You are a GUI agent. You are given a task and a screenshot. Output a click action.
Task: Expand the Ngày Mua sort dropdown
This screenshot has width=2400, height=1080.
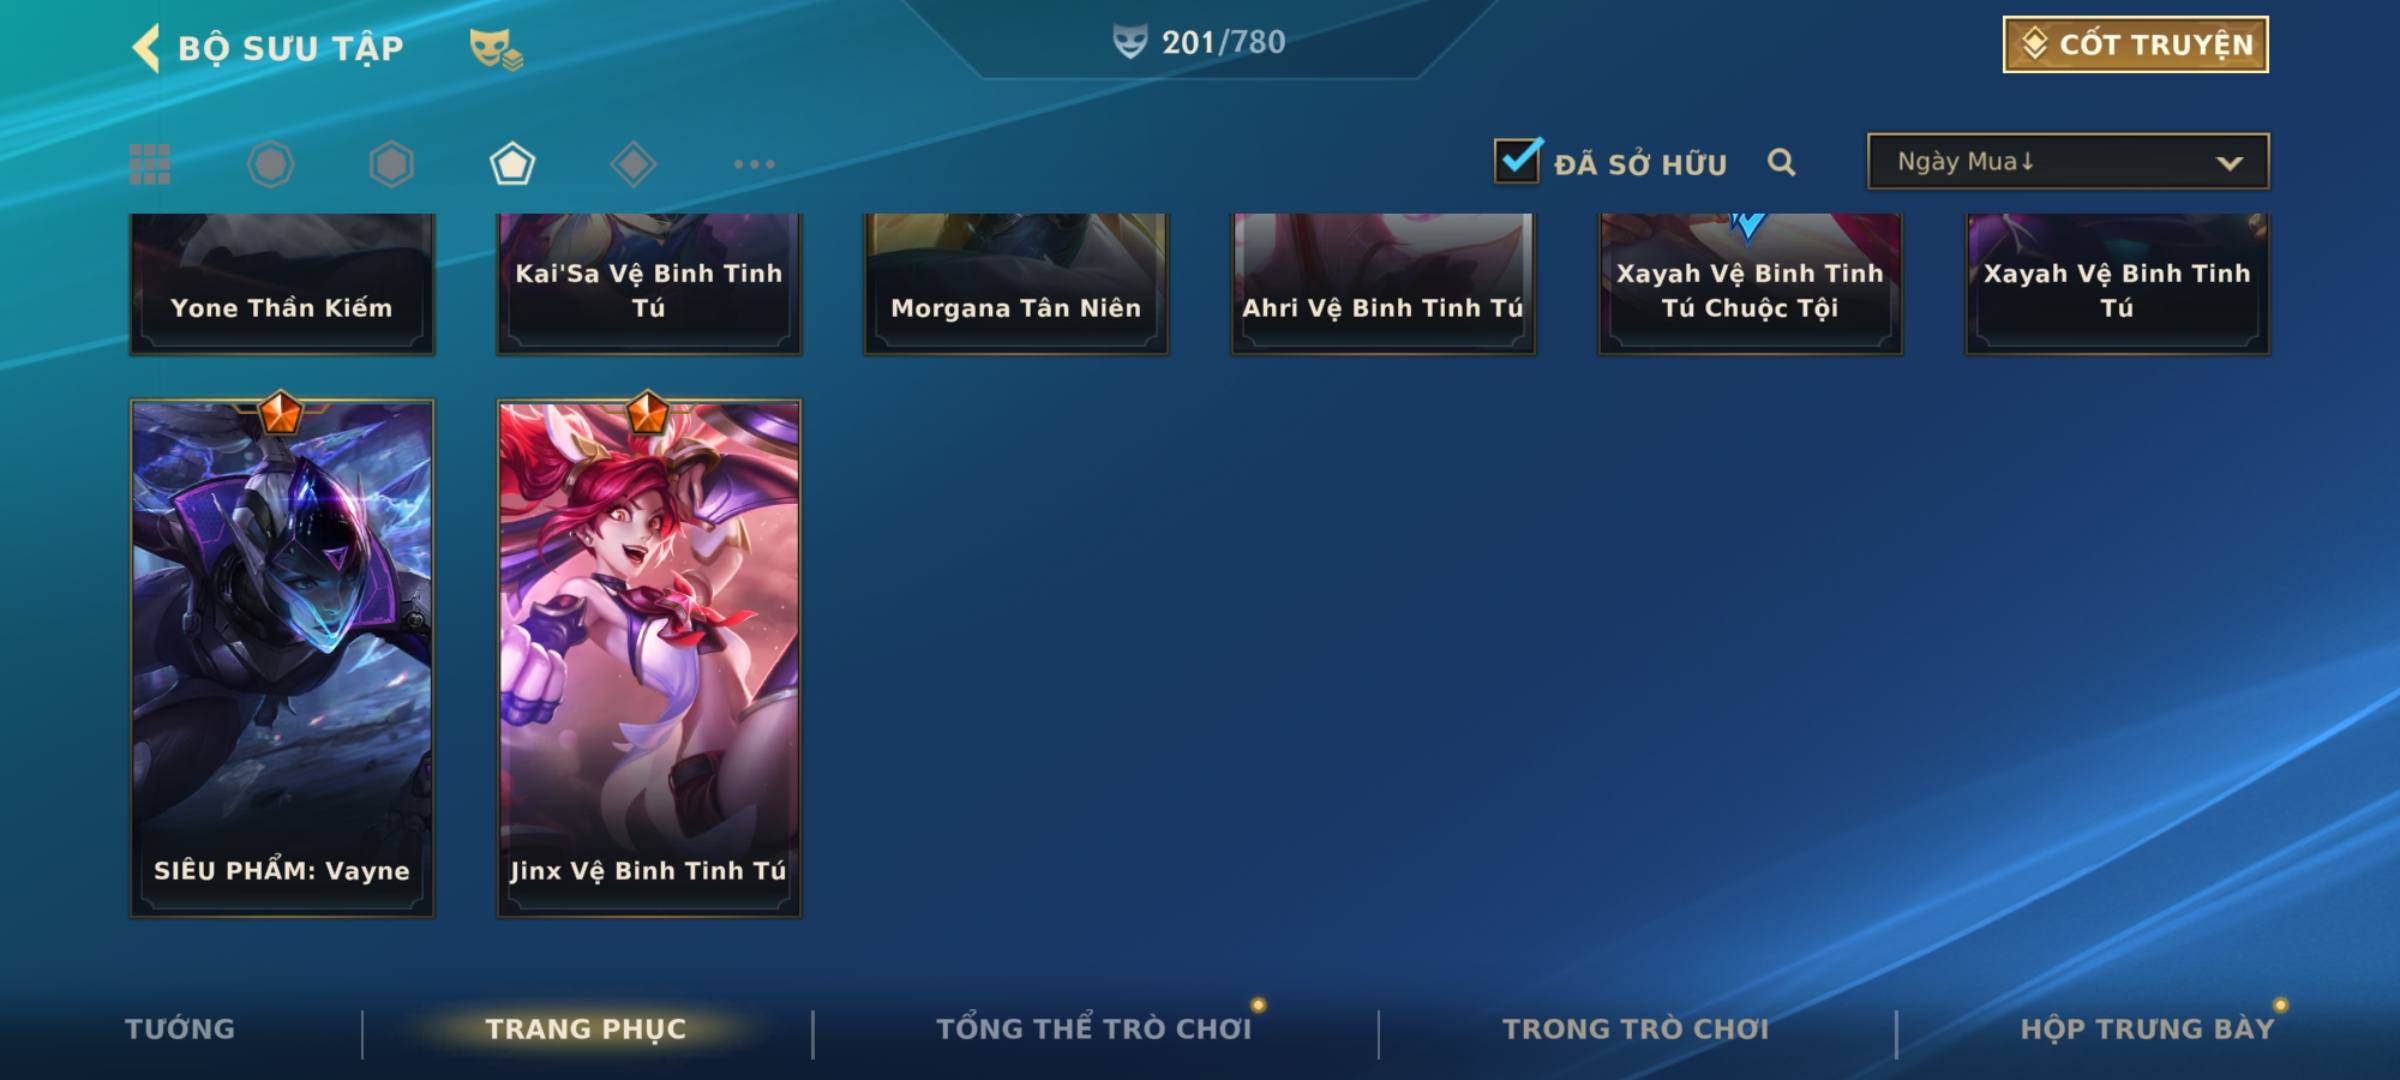(x=2068, y=161)
